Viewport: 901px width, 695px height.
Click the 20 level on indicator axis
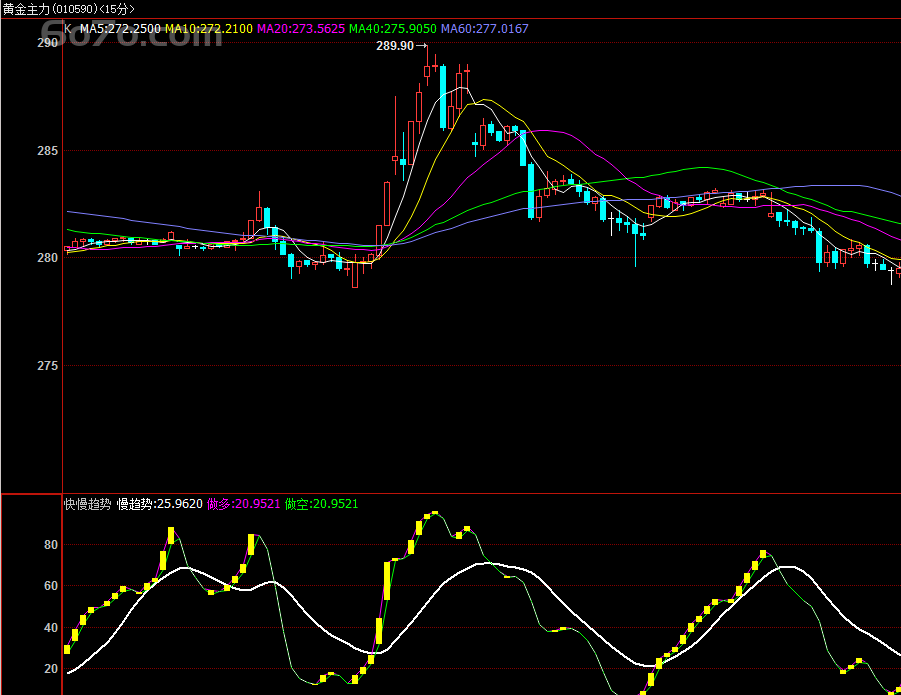tap(50, 669)
